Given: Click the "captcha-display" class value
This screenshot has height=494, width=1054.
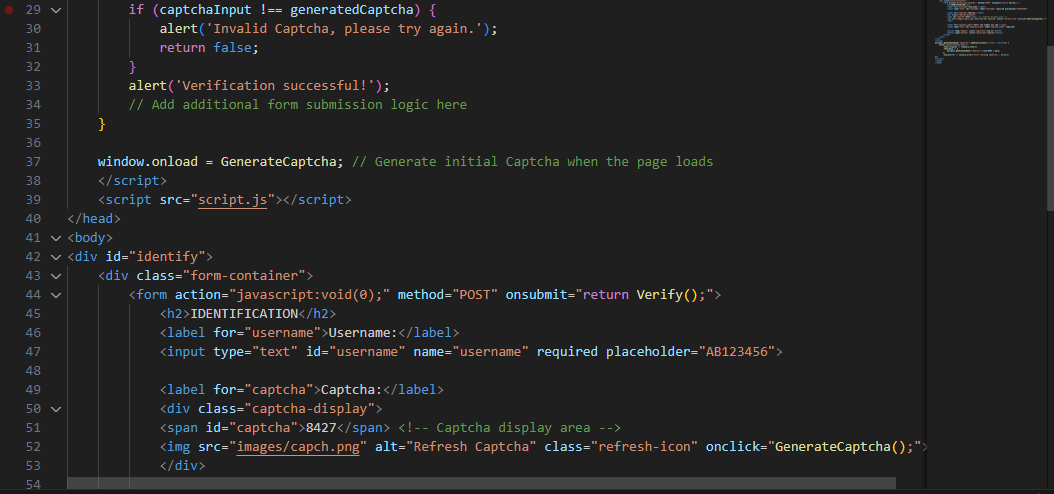Looking at the screenshot, I should [309, 409].
